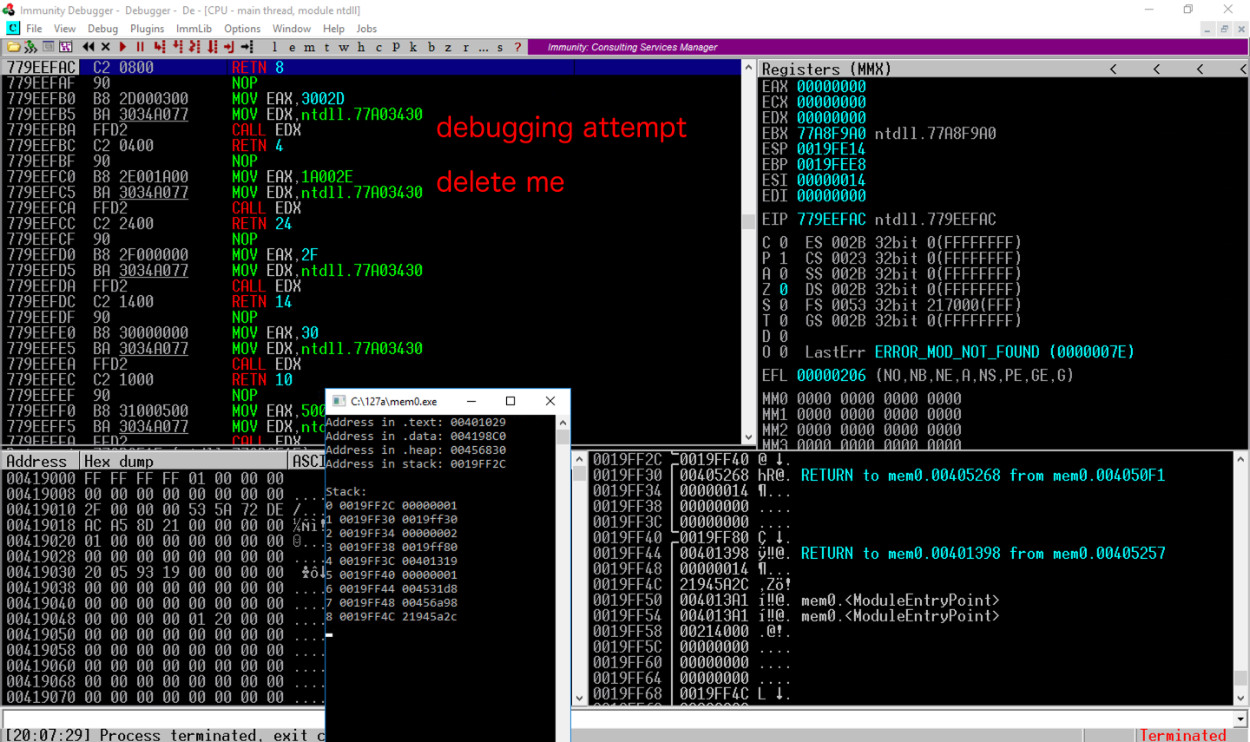Open the ImmLib menu
1250x742 pixels.
193,29
